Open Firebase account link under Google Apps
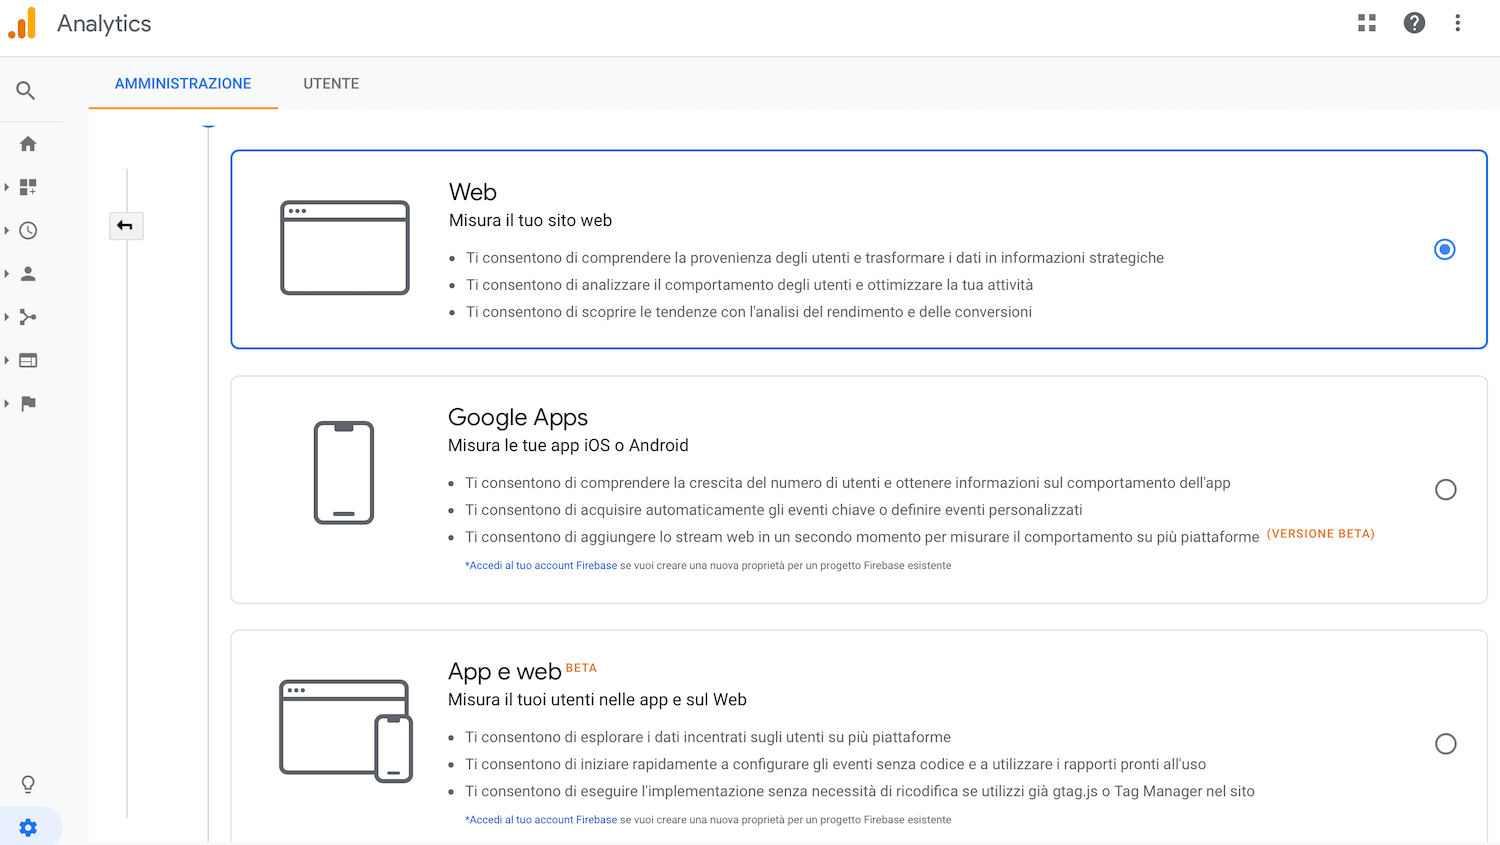The width and height of the screenshot is (1500, 845). point(542,566)
